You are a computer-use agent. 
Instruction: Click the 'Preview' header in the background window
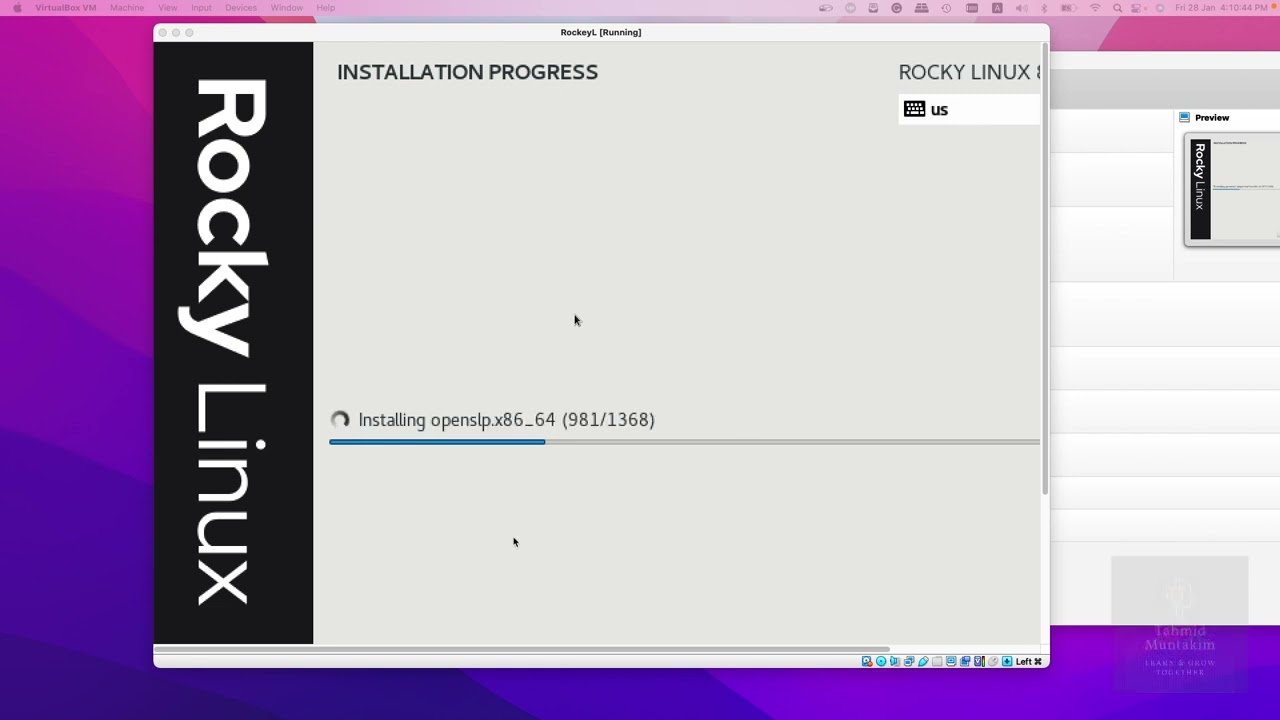[1212, 118]
